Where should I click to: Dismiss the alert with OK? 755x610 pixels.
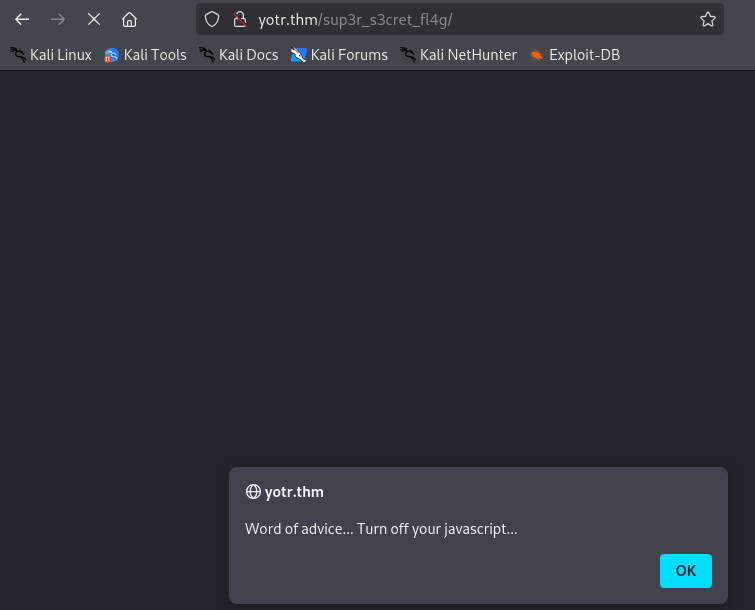[686, 571]
